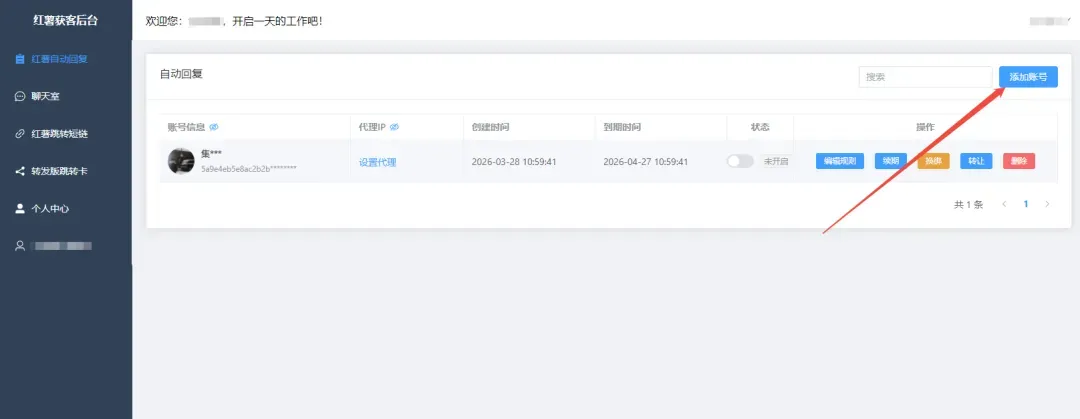Screen dimensions: 1080x419
Task: Click the blurred user name at top right
Action: click(x=1050, y=21)
